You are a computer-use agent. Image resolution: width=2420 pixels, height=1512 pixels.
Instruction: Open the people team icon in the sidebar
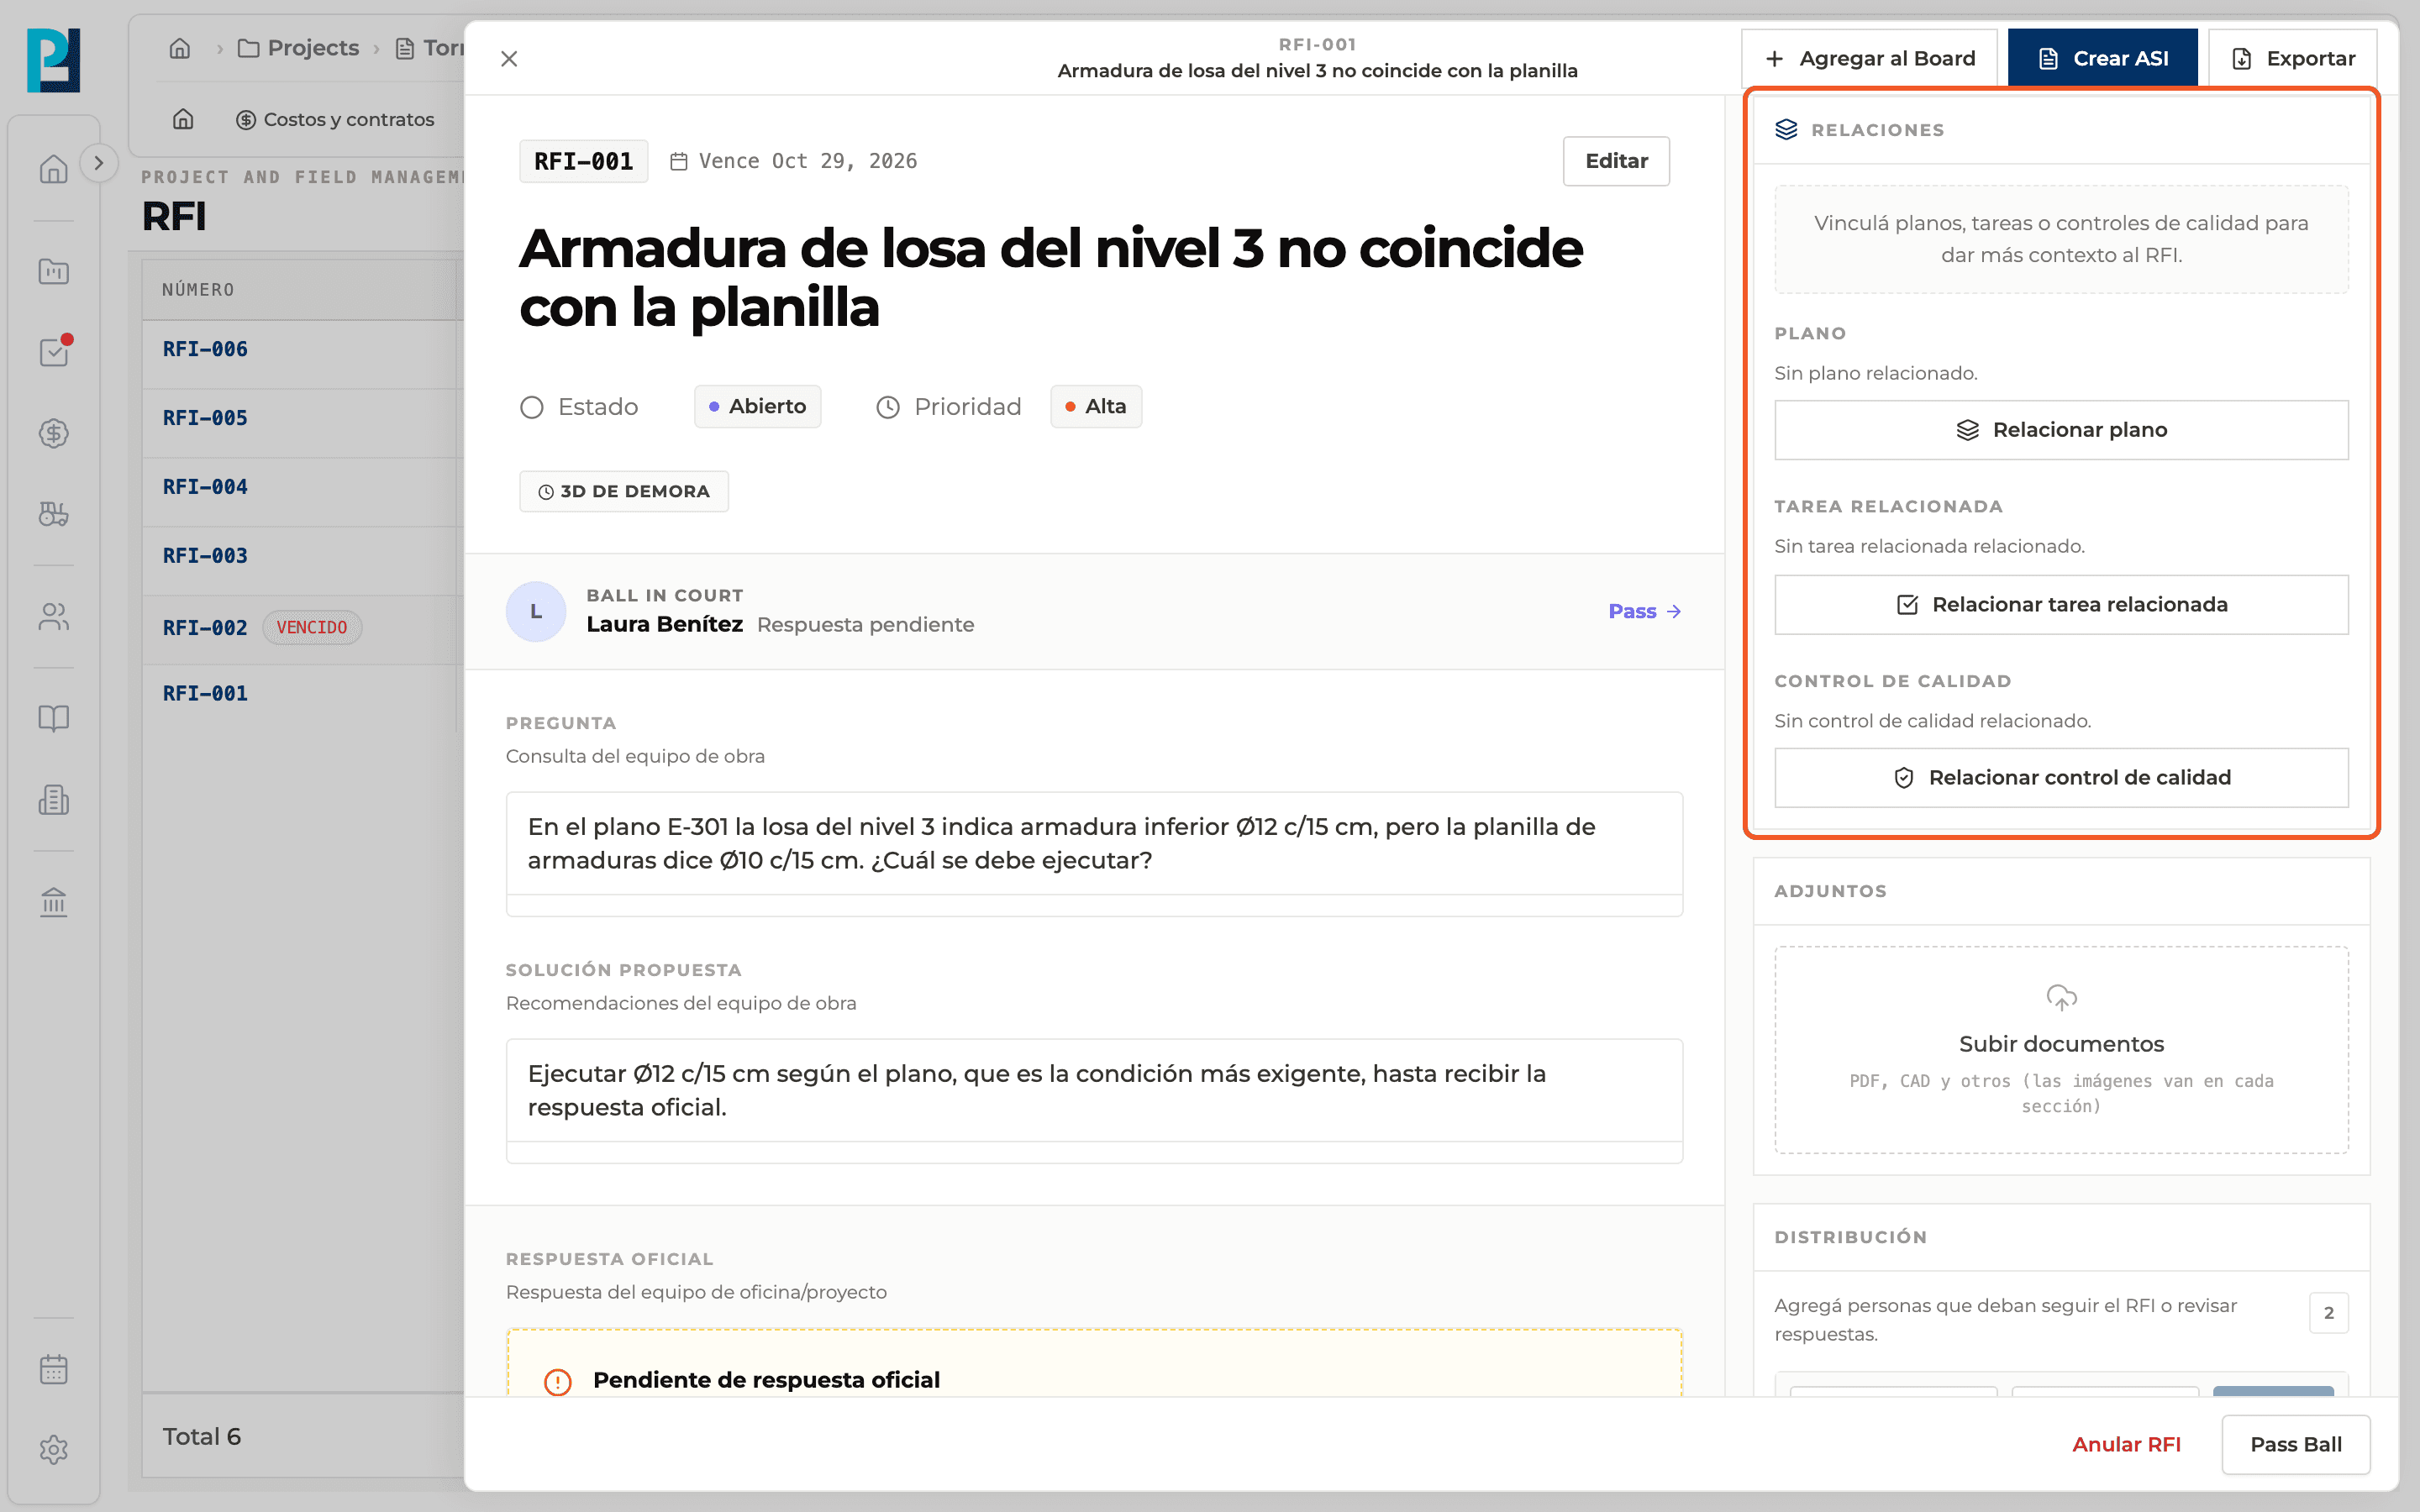53,617
